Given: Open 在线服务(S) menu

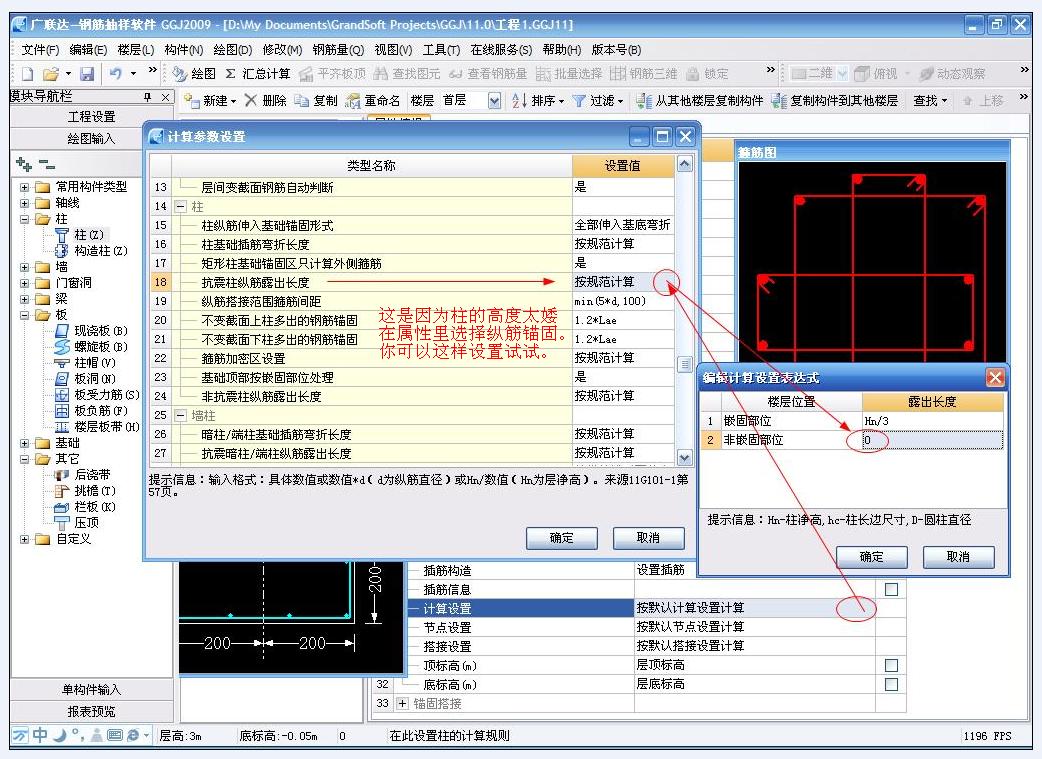Looking at the screenshot, I should tap(501, 50).
